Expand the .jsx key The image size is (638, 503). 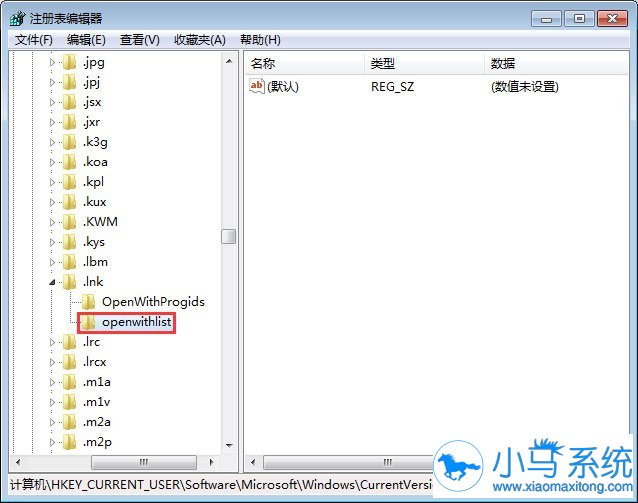coord(52,102)
